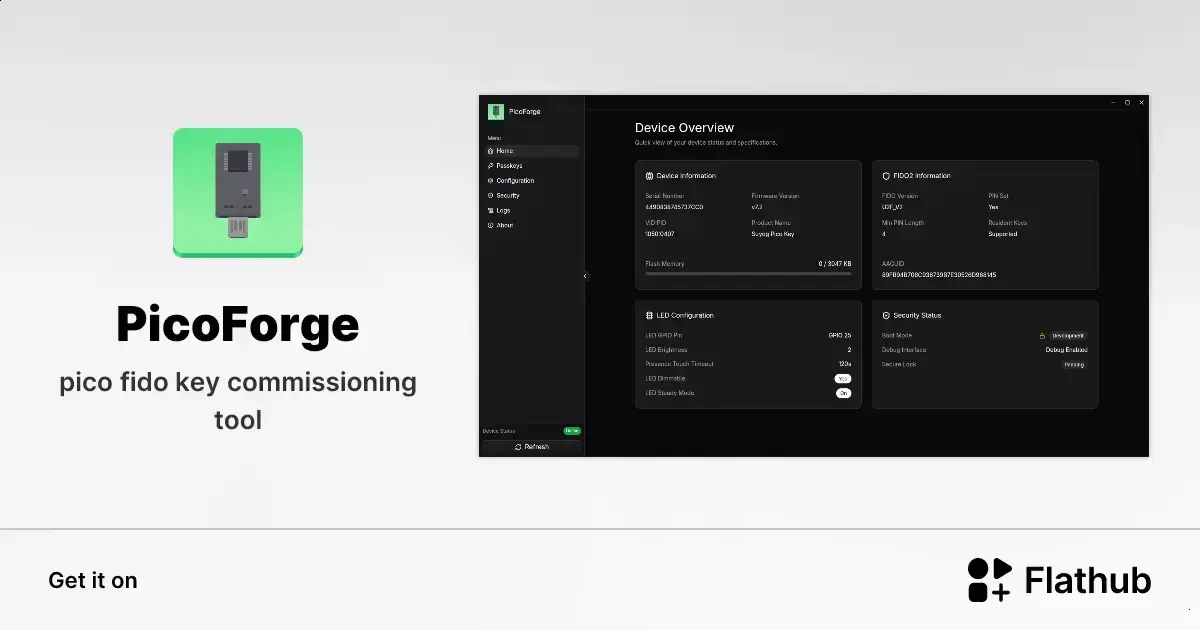
Task: Click the PIN Set value Yes
Action: (993, 207)
